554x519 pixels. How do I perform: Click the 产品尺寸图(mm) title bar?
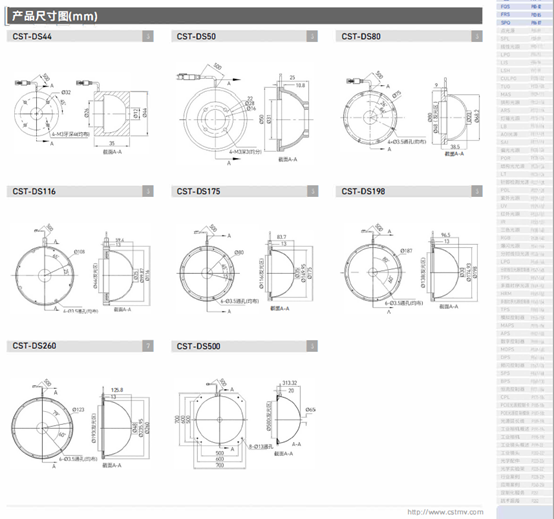[244, 16]
